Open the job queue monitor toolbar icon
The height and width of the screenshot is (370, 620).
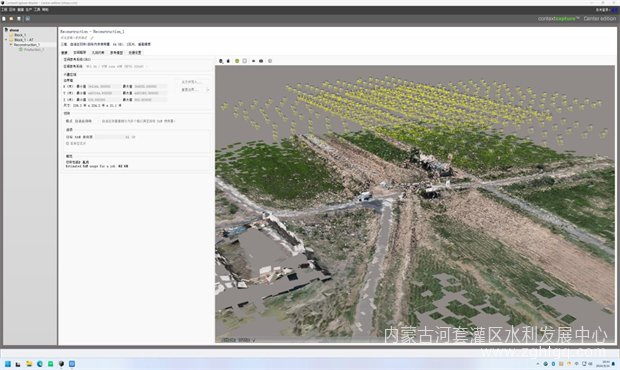pos(28,19)
